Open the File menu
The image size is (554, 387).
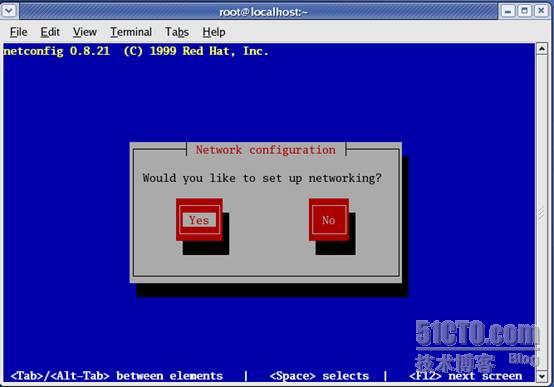point(18,32)
